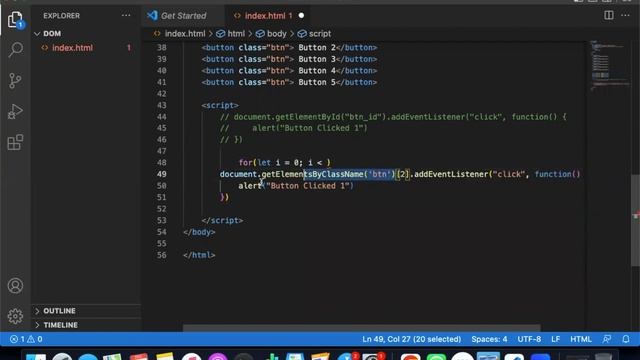
Task: Click the commented getElementById line 44
Action: [393, 117]
